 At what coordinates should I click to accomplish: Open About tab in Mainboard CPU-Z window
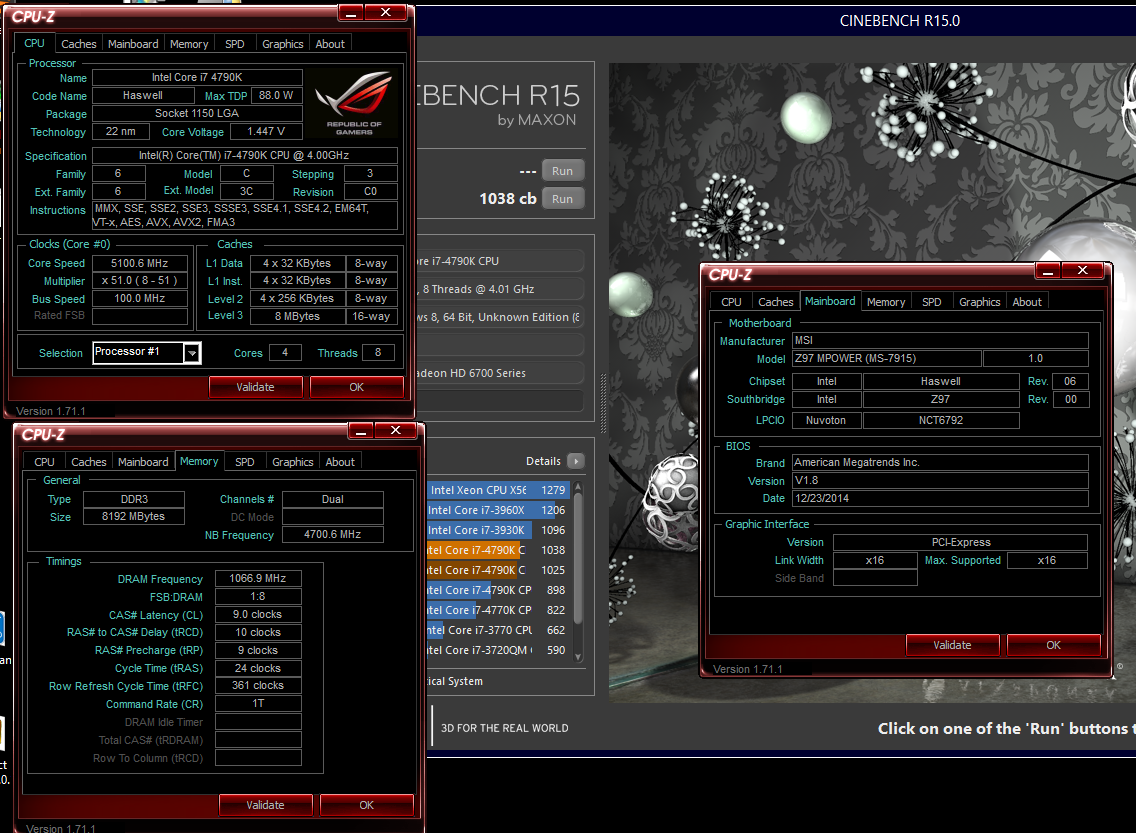coord(1027,302)
